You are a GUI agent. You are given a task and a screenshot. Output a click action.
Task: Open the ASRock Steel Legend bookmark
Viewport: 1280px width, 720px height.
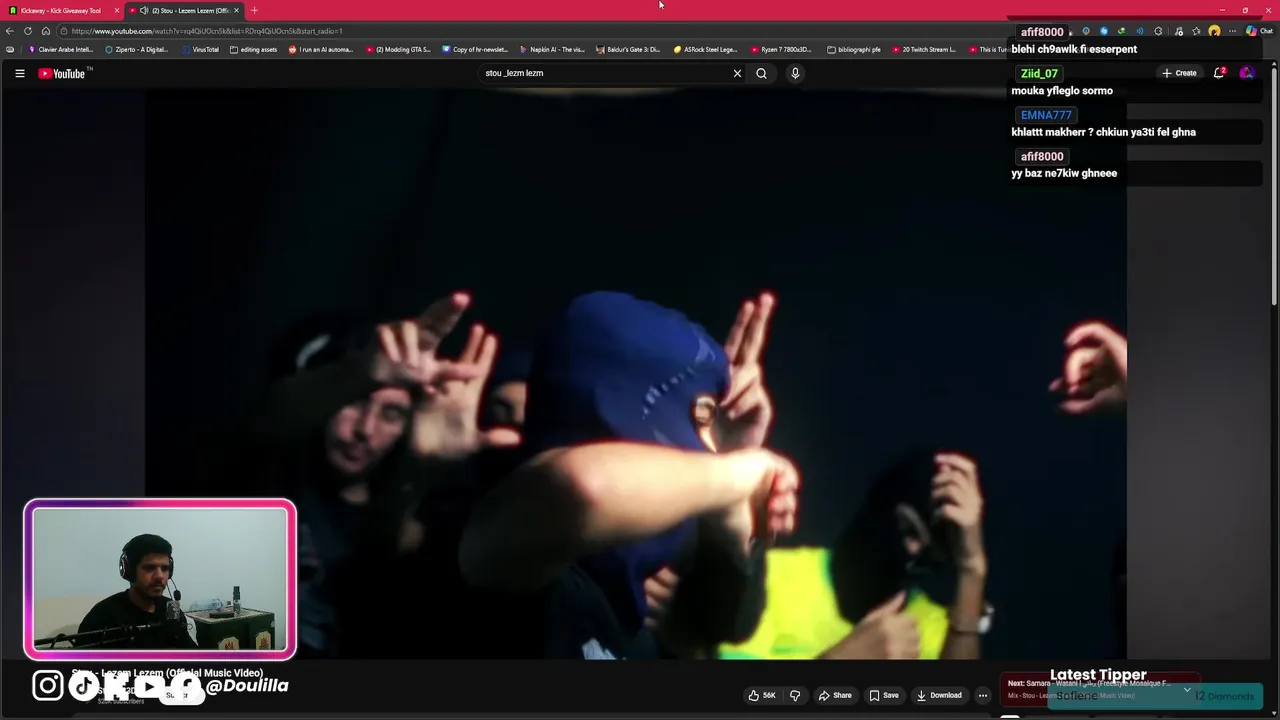tap(705, 49)
